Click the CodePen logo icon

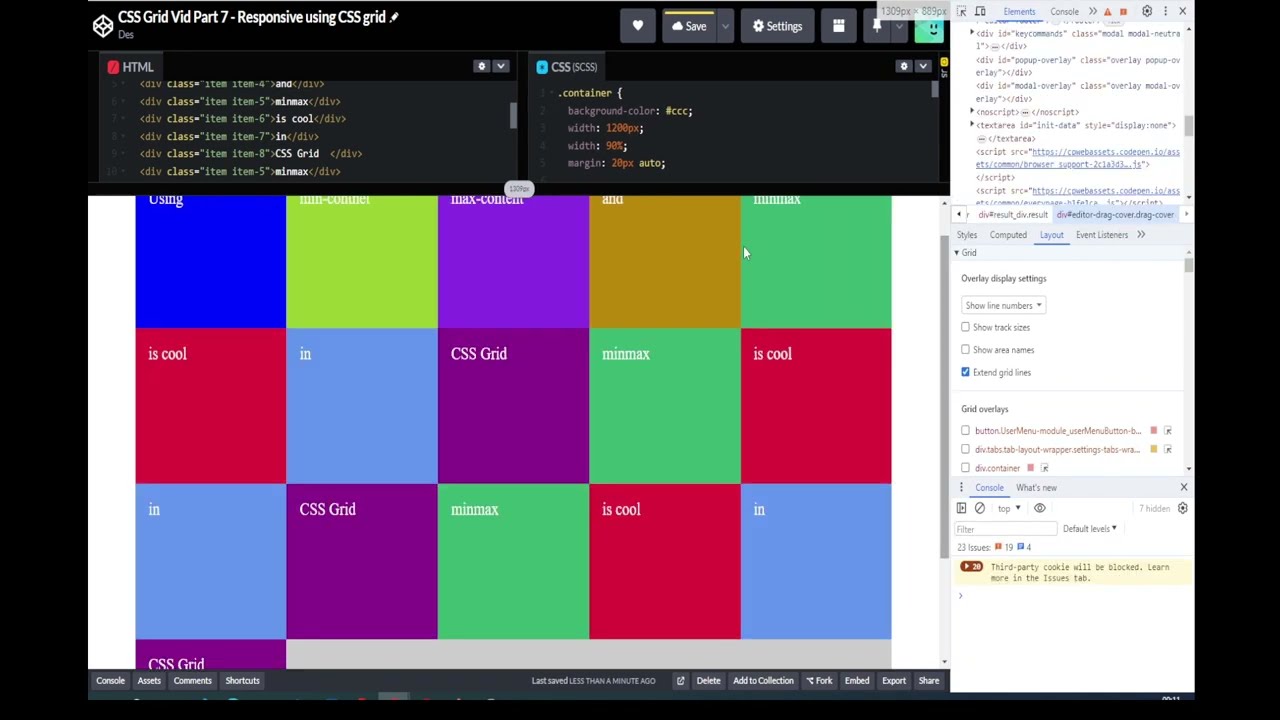click(x=103, y=26)
